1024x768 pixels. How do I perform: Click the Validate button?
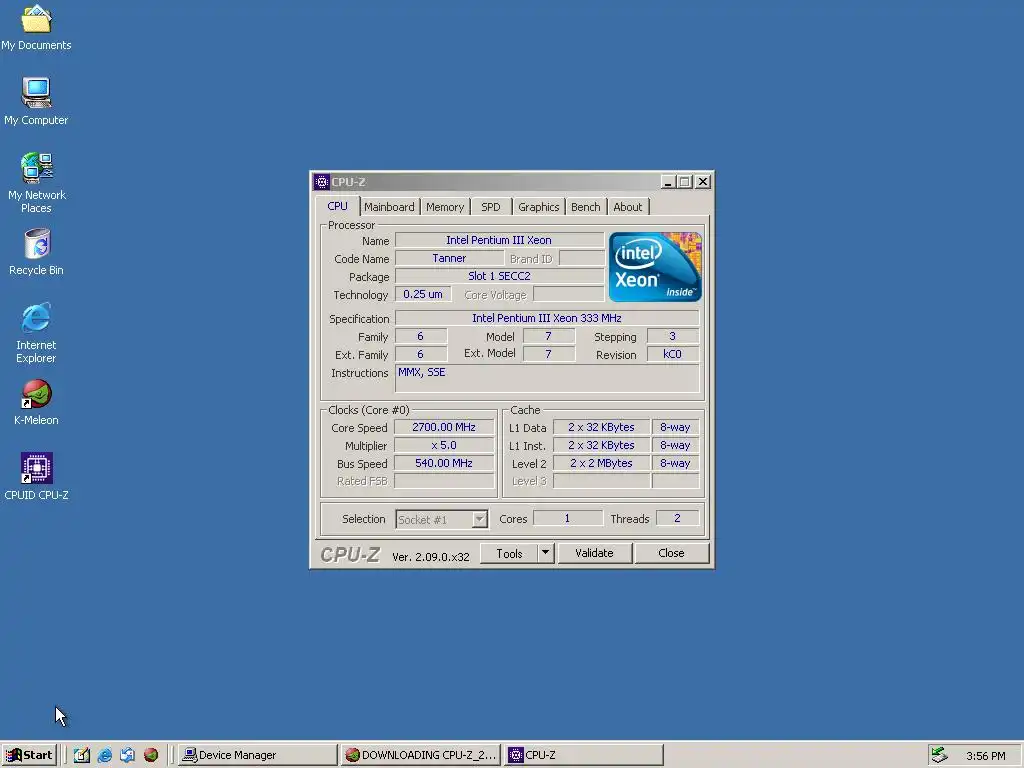(x=594, y=553)
